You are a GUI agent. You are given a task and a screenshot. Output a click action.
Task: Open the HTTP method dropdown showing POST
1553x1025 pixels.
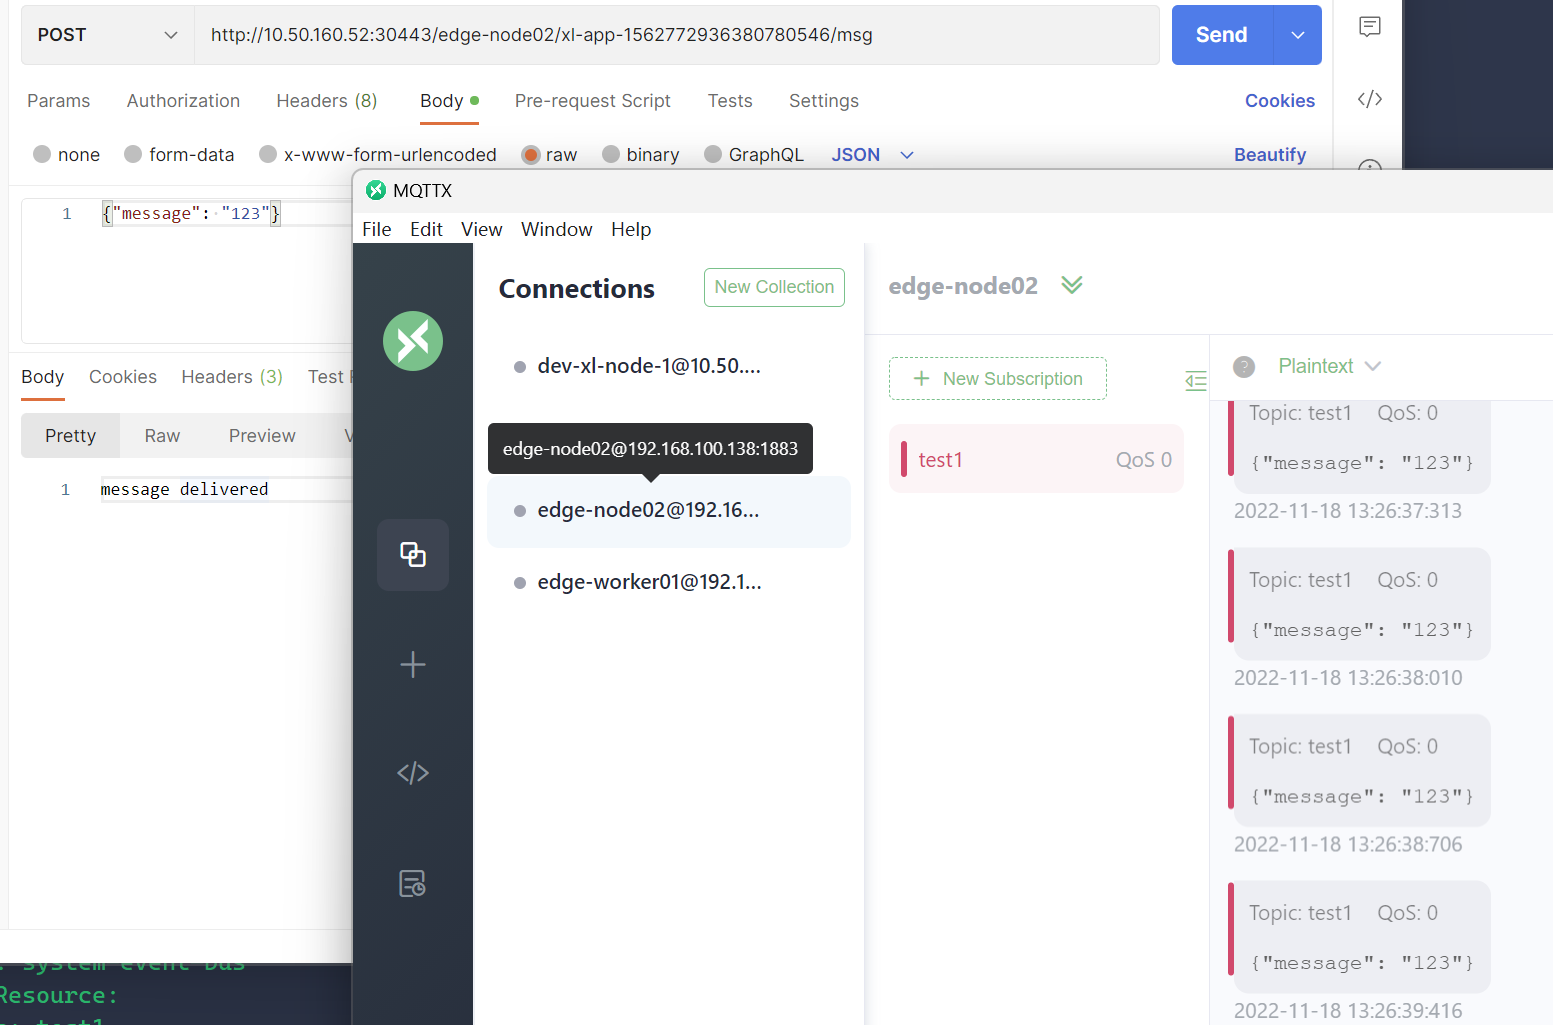(107, 34)
